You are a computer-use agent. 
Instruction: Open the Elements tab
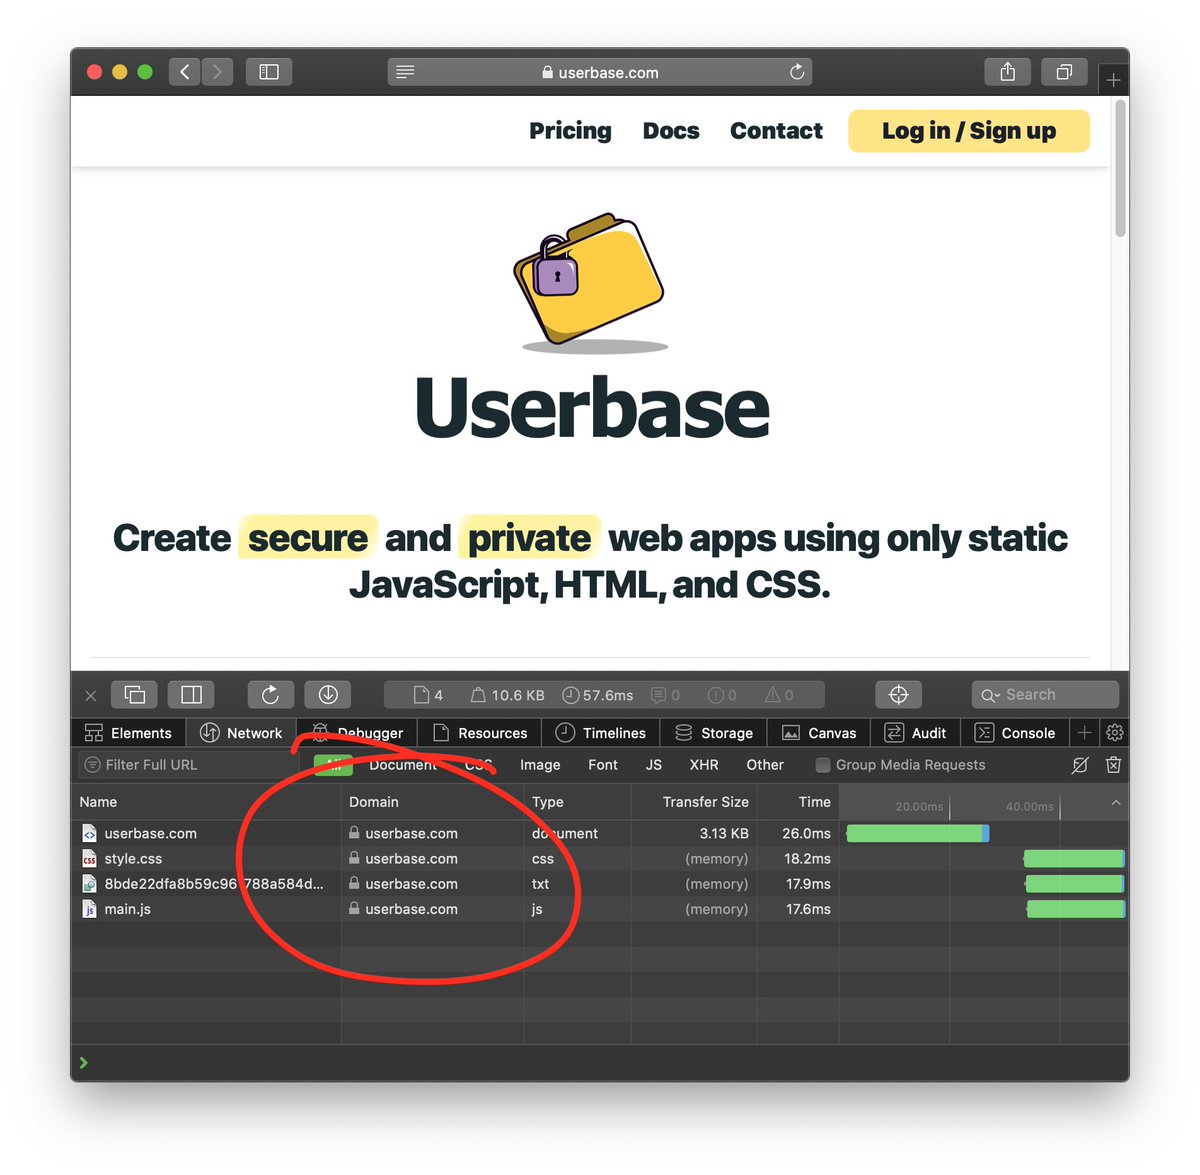(x=129, y=733)
